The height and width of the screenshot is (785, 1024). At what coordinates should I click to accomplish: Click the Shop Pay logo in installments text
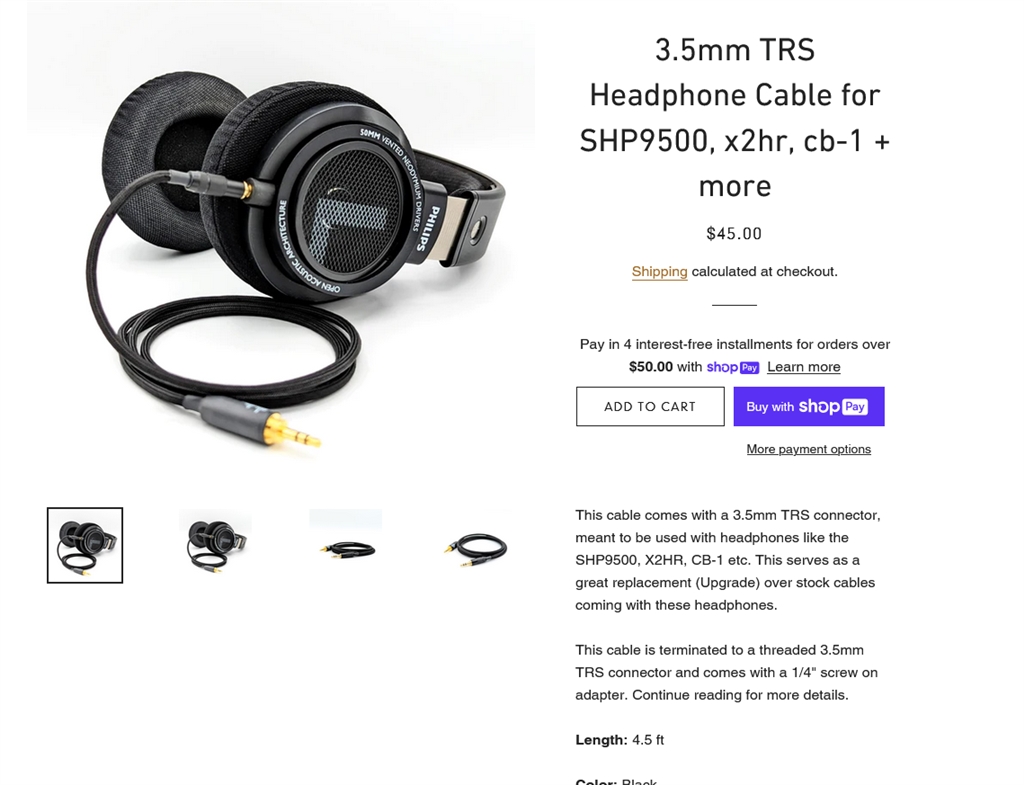click(x=732, y=367)
